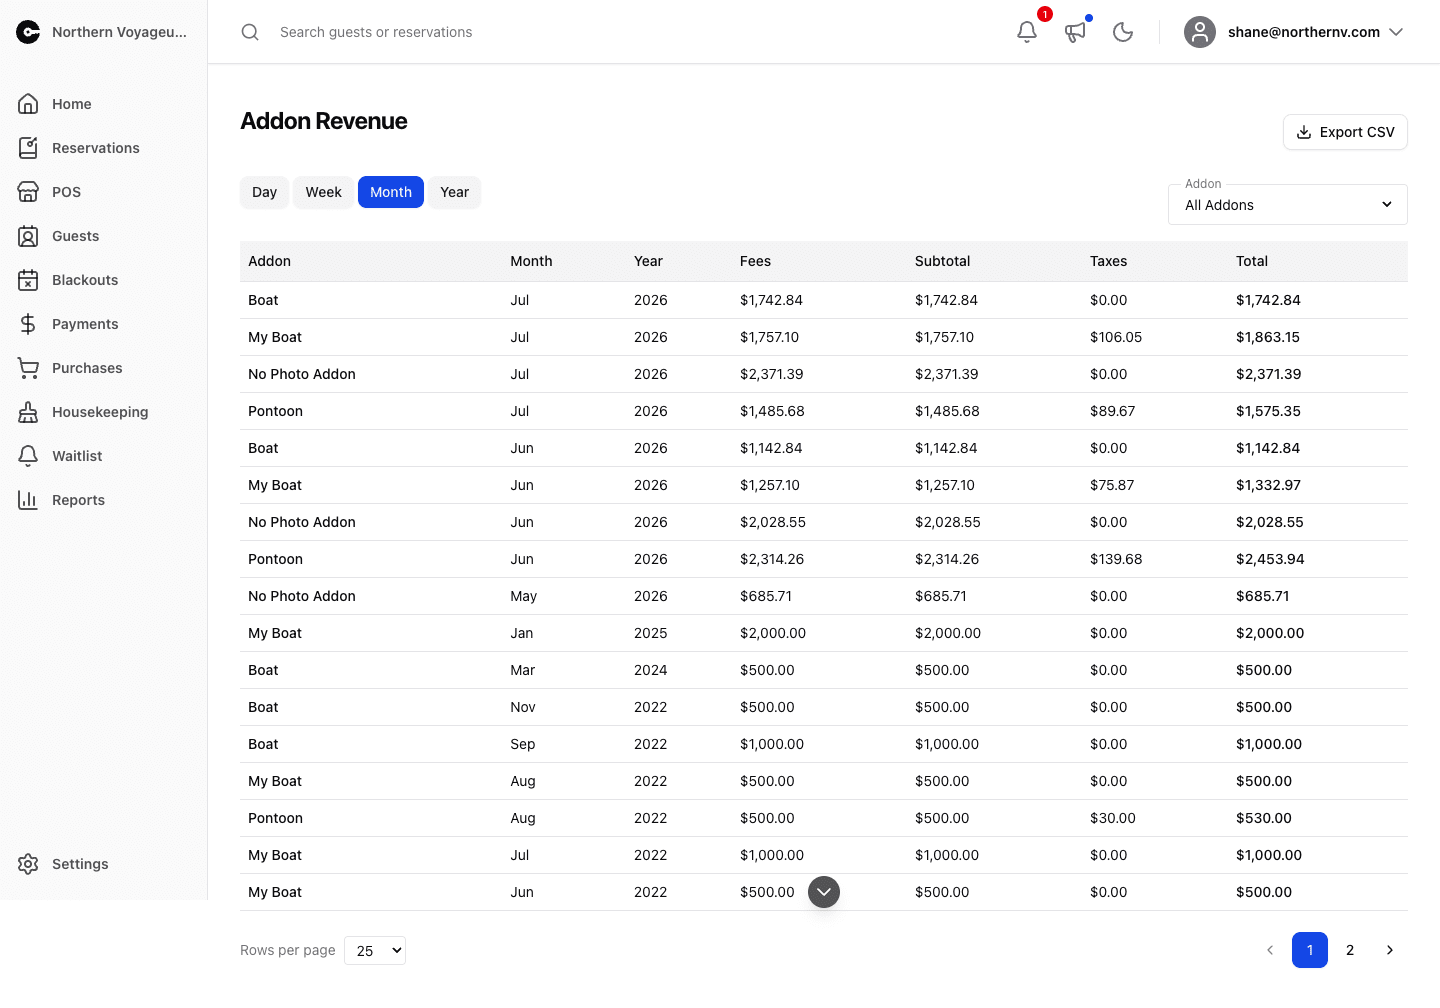Click the Fees column header
Viewport: 1440px width, 1008px height.
pos(755,261)
